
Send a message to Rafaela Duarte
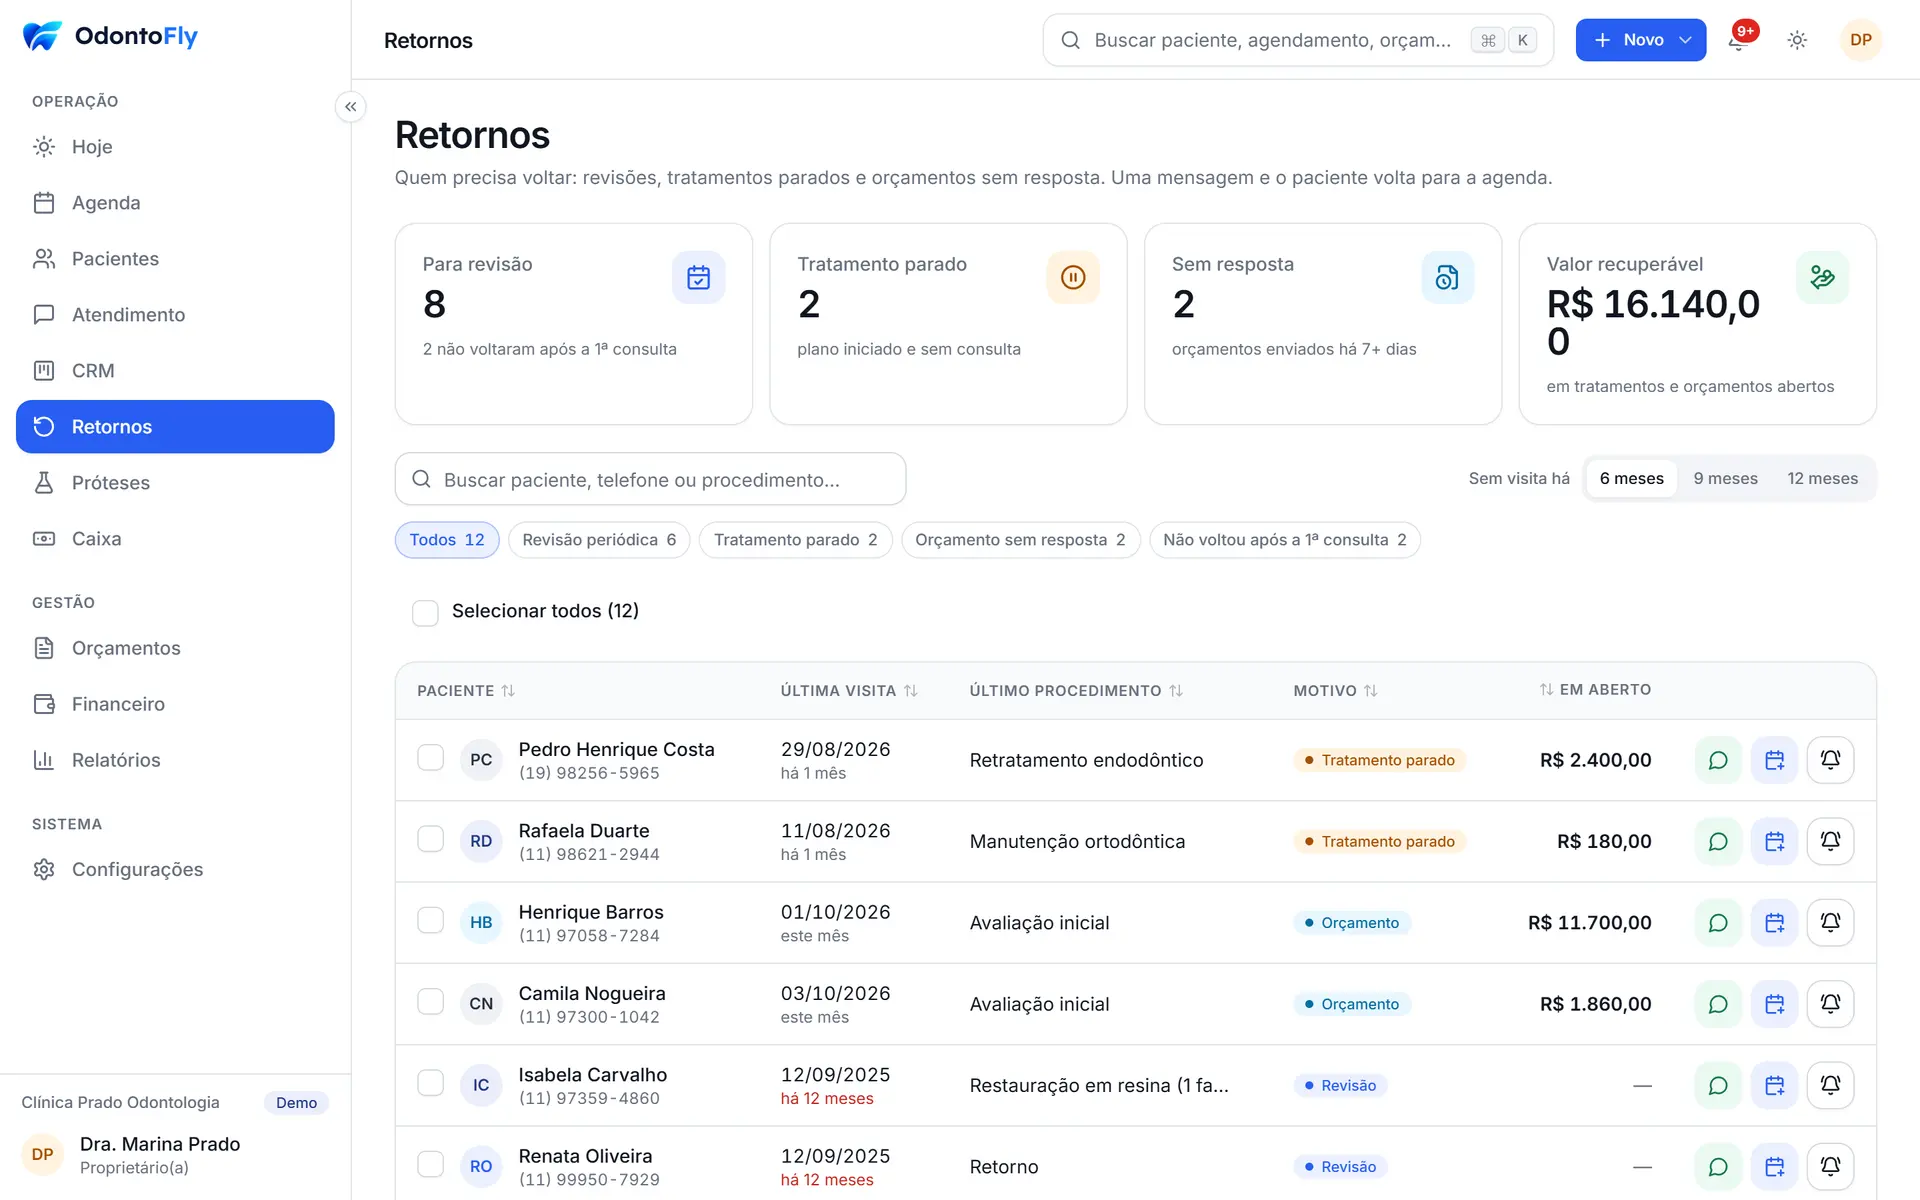point(1718,841)
